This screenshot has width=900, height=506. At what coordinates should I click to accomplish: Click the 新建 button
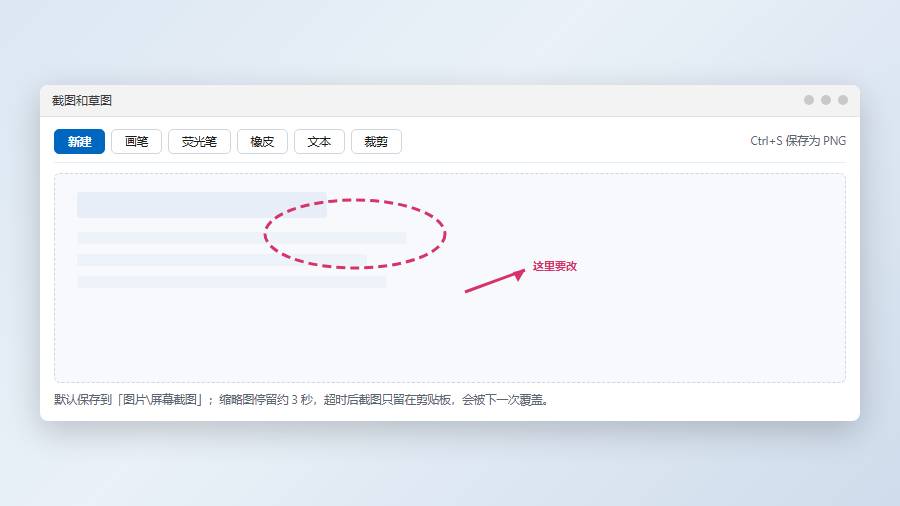coord(79,142)
